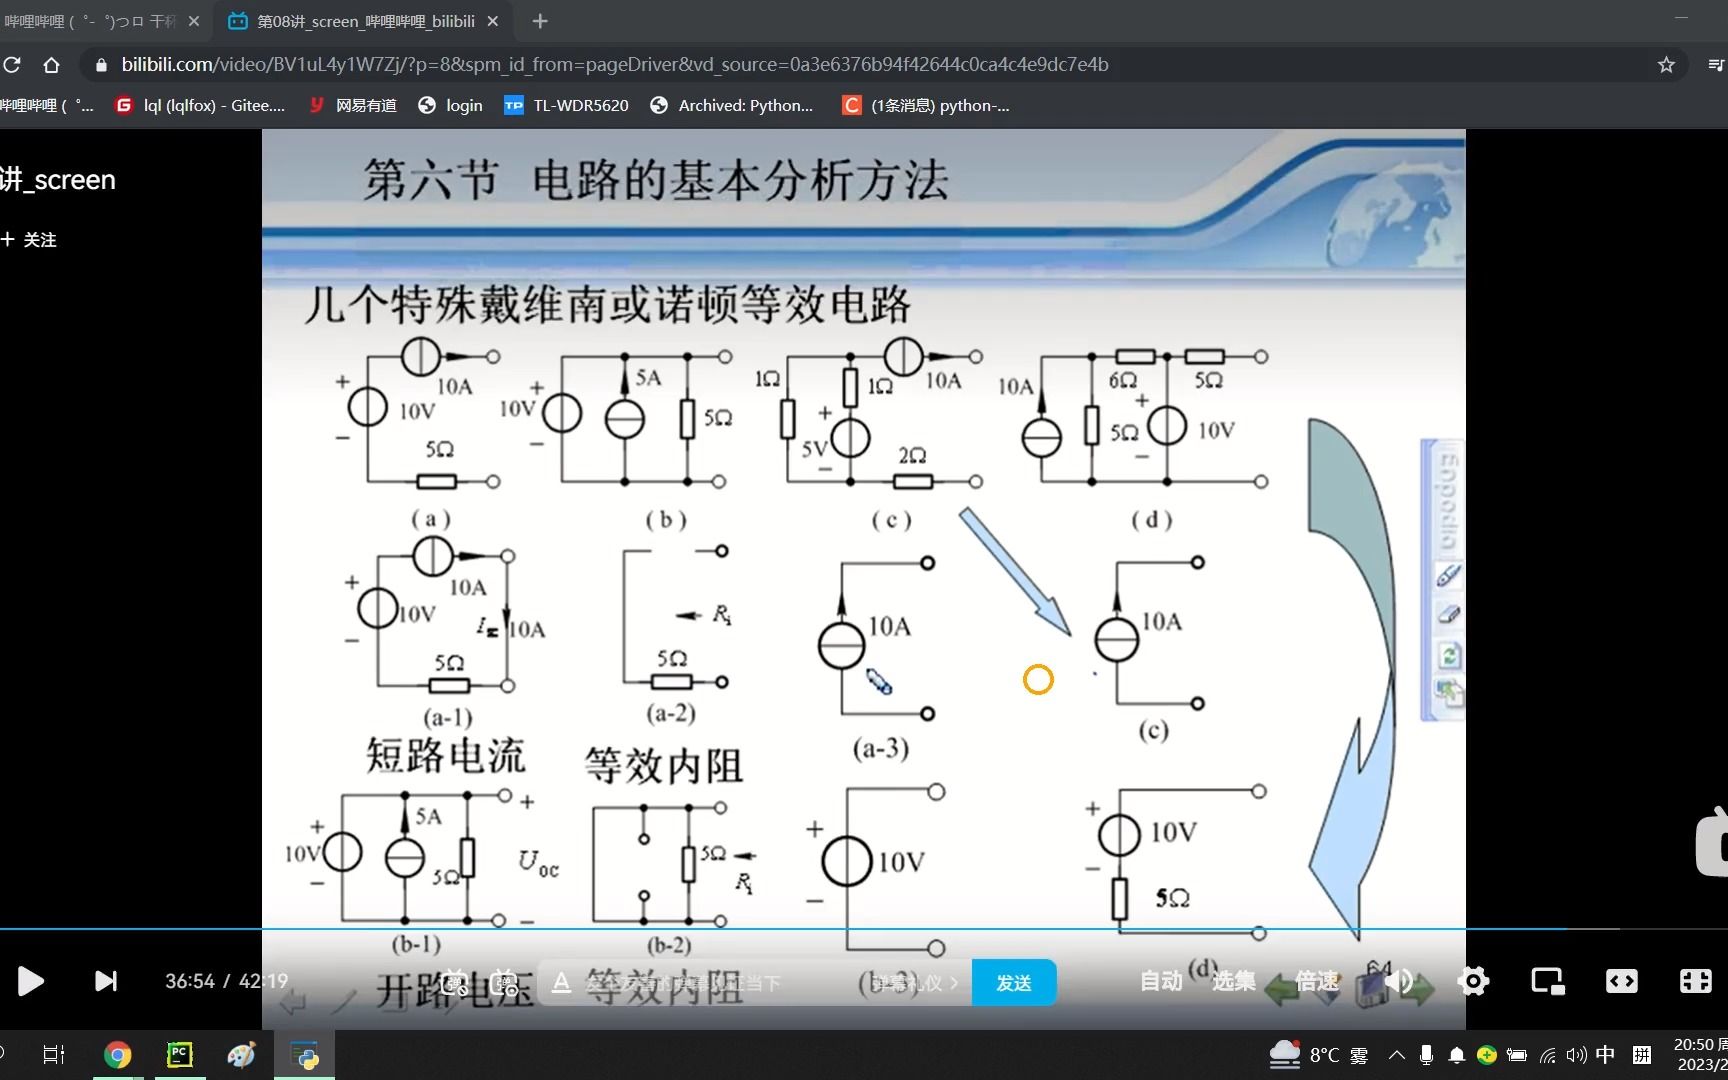Open the 8°C weather widget

coord(1318,1055)
